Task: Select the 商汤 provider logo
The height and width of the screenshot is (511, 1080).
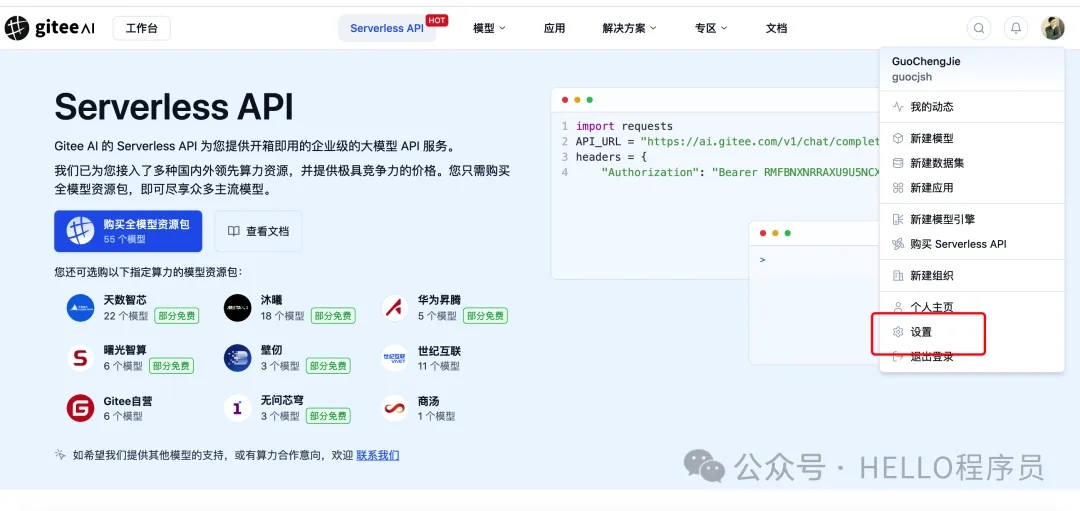Action: (395, 408)
